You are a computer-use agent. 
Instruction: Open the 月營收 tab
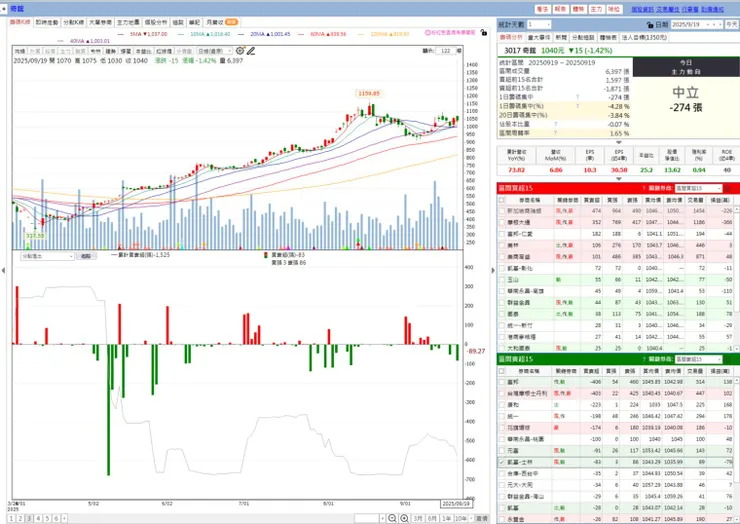click(x=222, y=22)
